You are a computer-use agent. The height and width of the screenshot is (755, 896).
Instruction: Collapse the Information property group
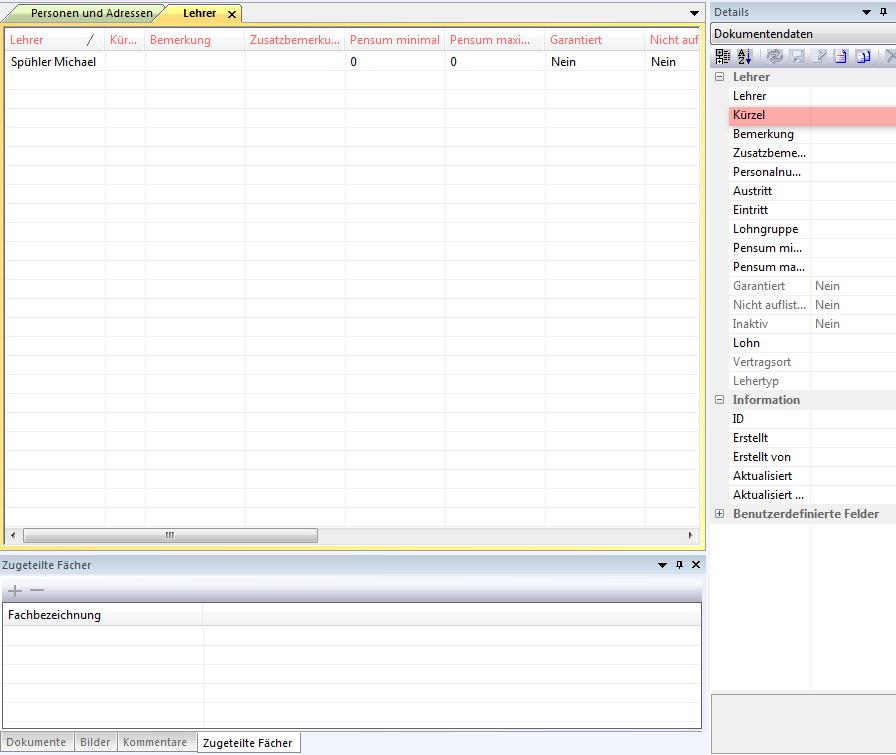[719, 400]
